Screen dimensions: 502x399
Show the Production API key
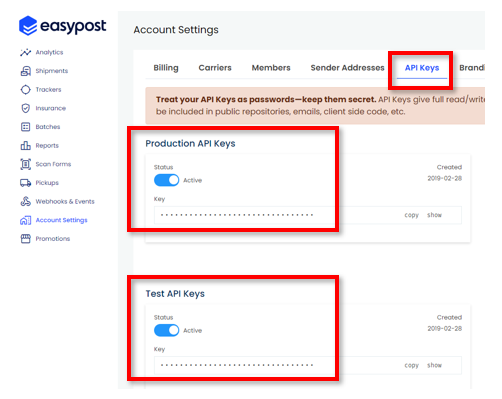click(434, 215)
